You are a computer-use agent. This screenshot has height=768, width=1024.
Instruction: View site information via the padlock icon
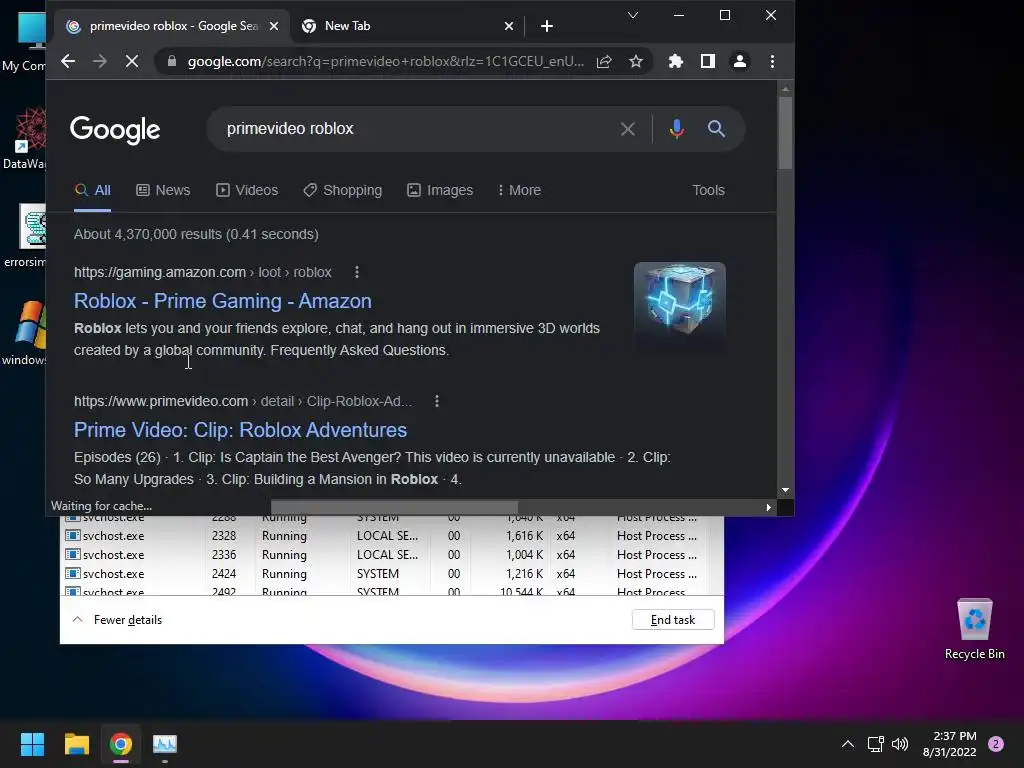[172, 61]
